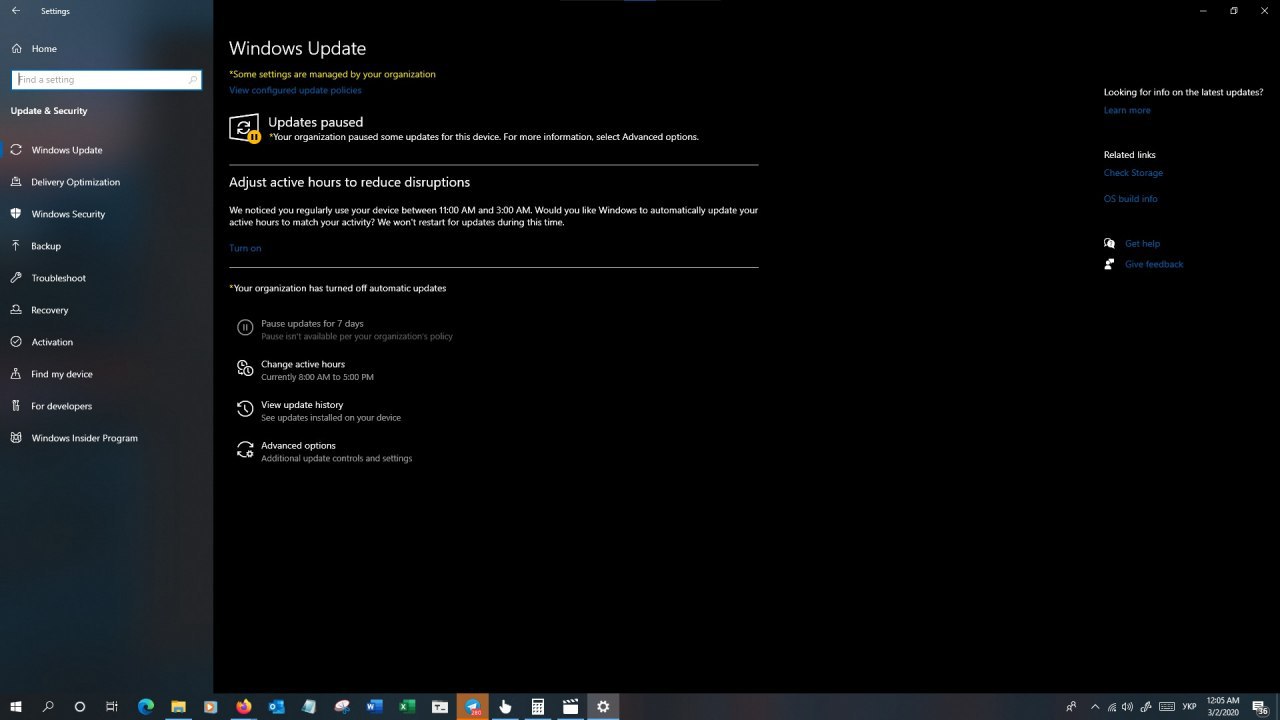Click the Backup arrow icon
This screenshot has width=1280, height=720.
coord(16,246)
